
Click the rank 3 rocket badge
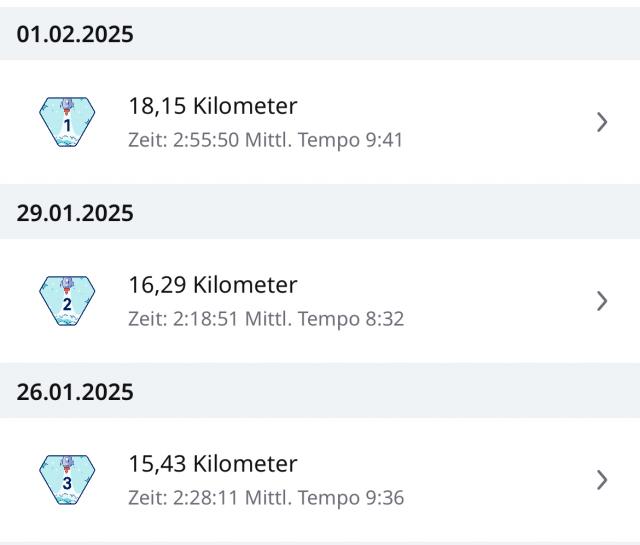tap(67, 480)
